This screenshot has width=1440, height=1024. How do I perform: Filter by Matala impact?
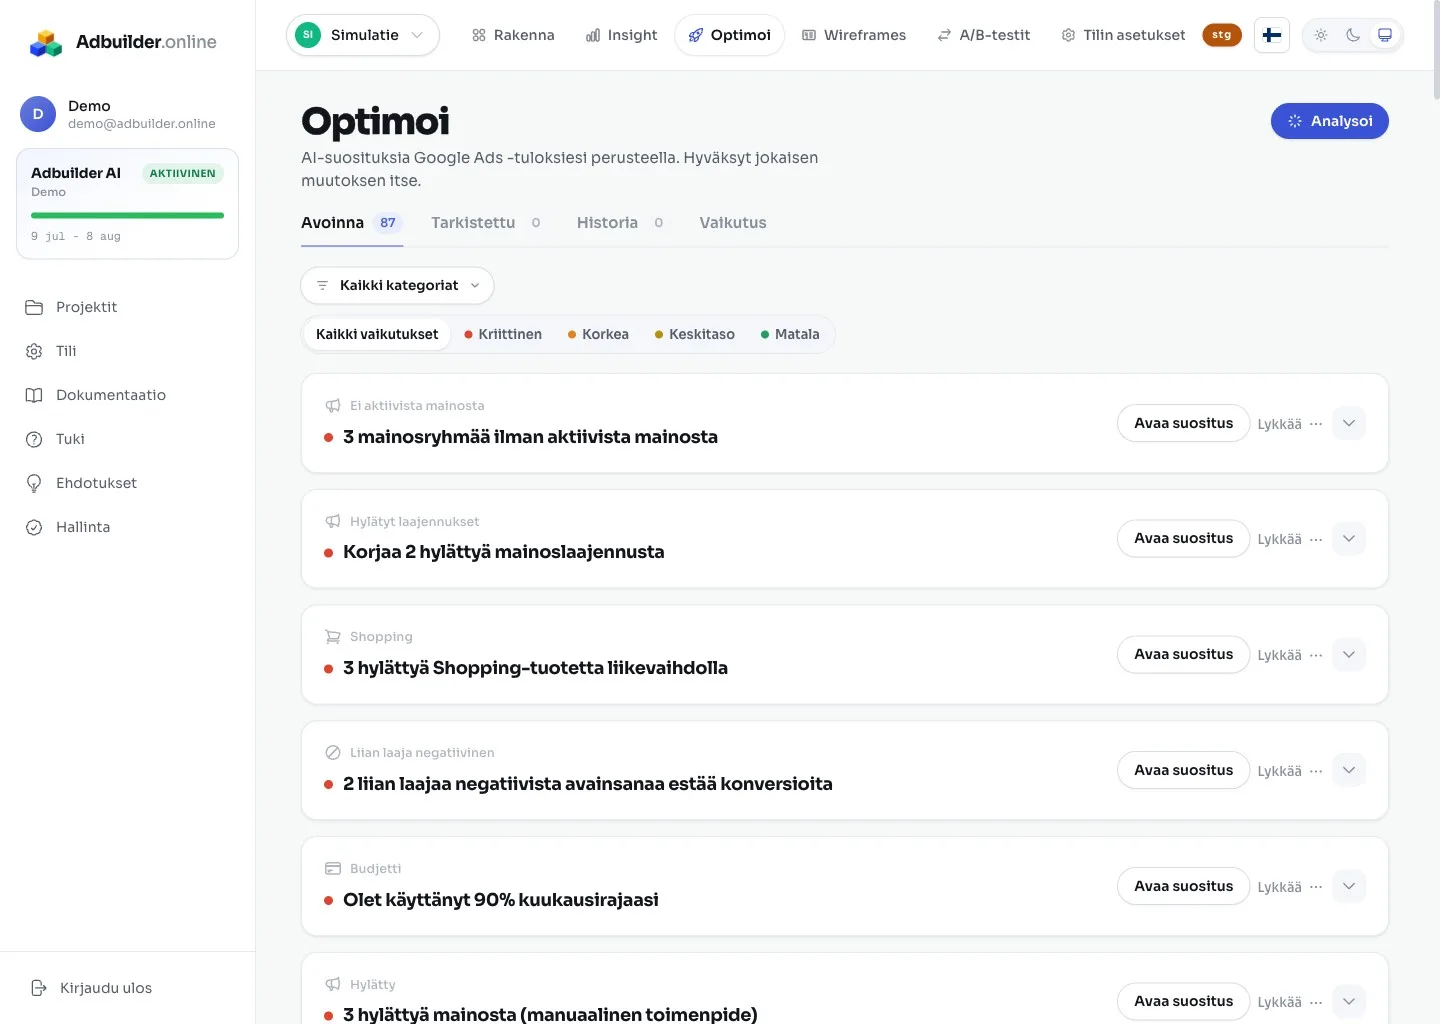(x=790, y=334)
